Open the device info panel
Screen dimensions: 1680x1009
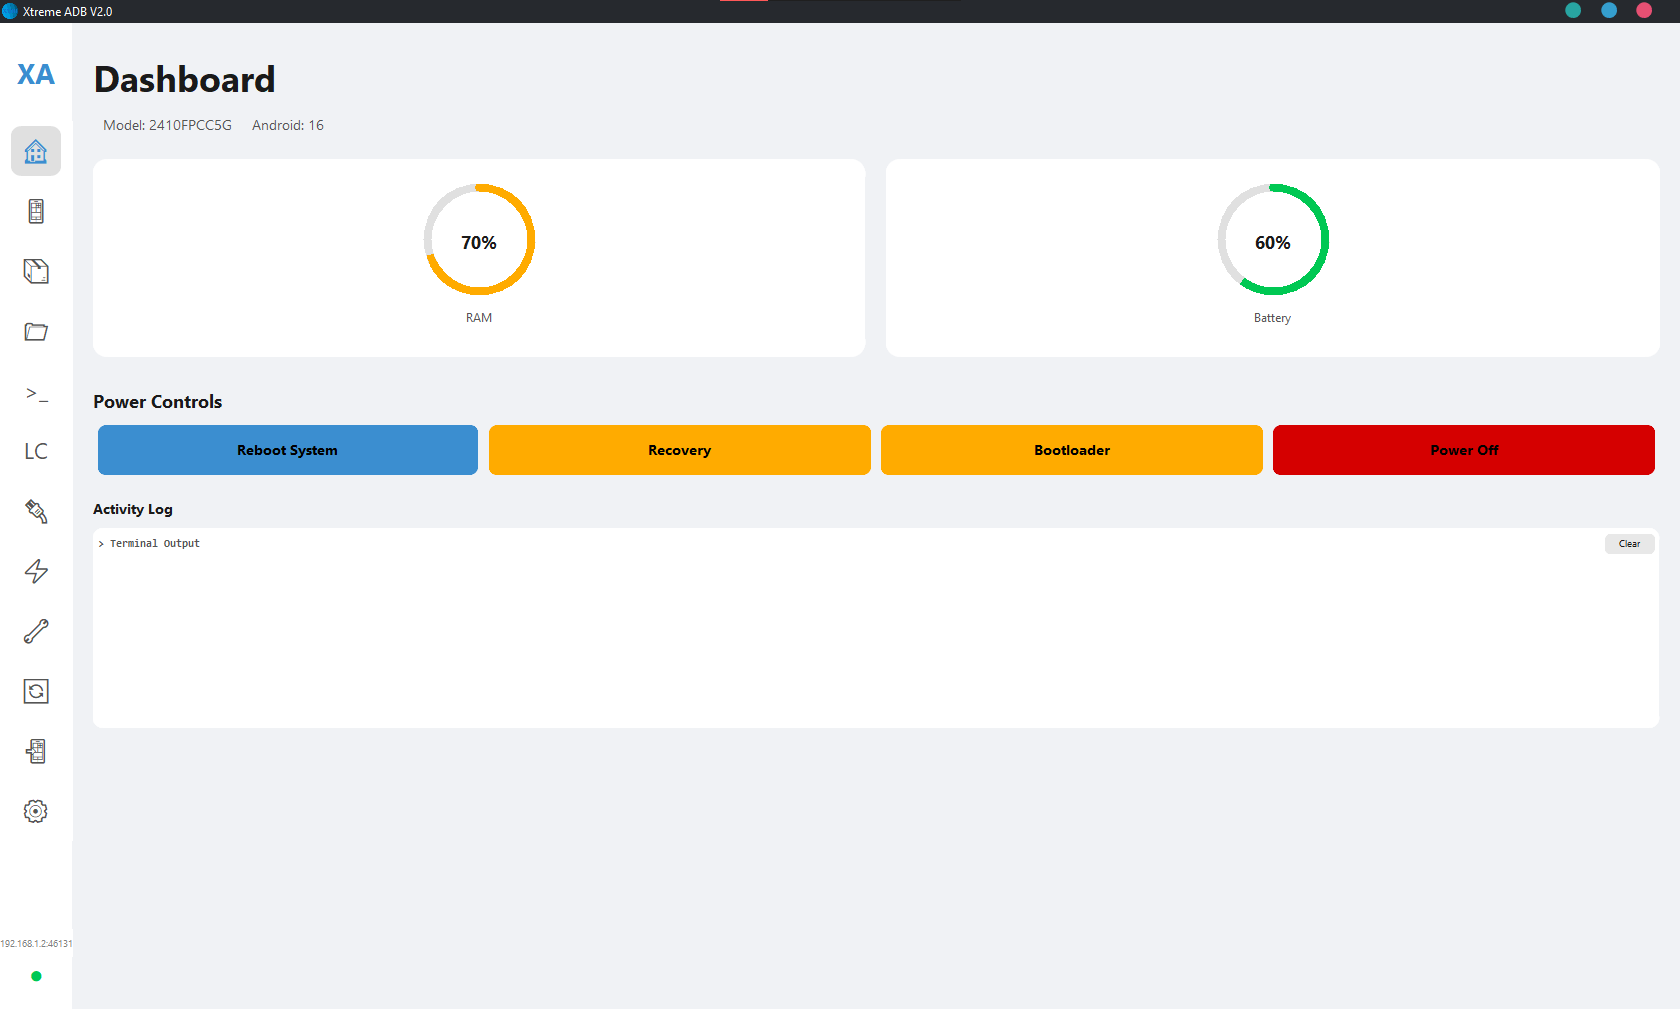click(x=35, y=211)
